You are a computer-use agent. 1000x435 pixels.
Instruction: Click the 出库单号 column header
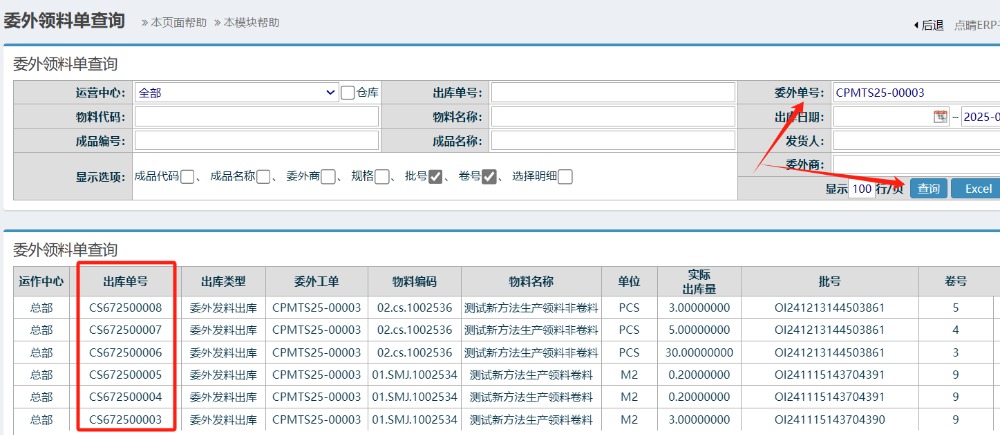click(126, 281)
